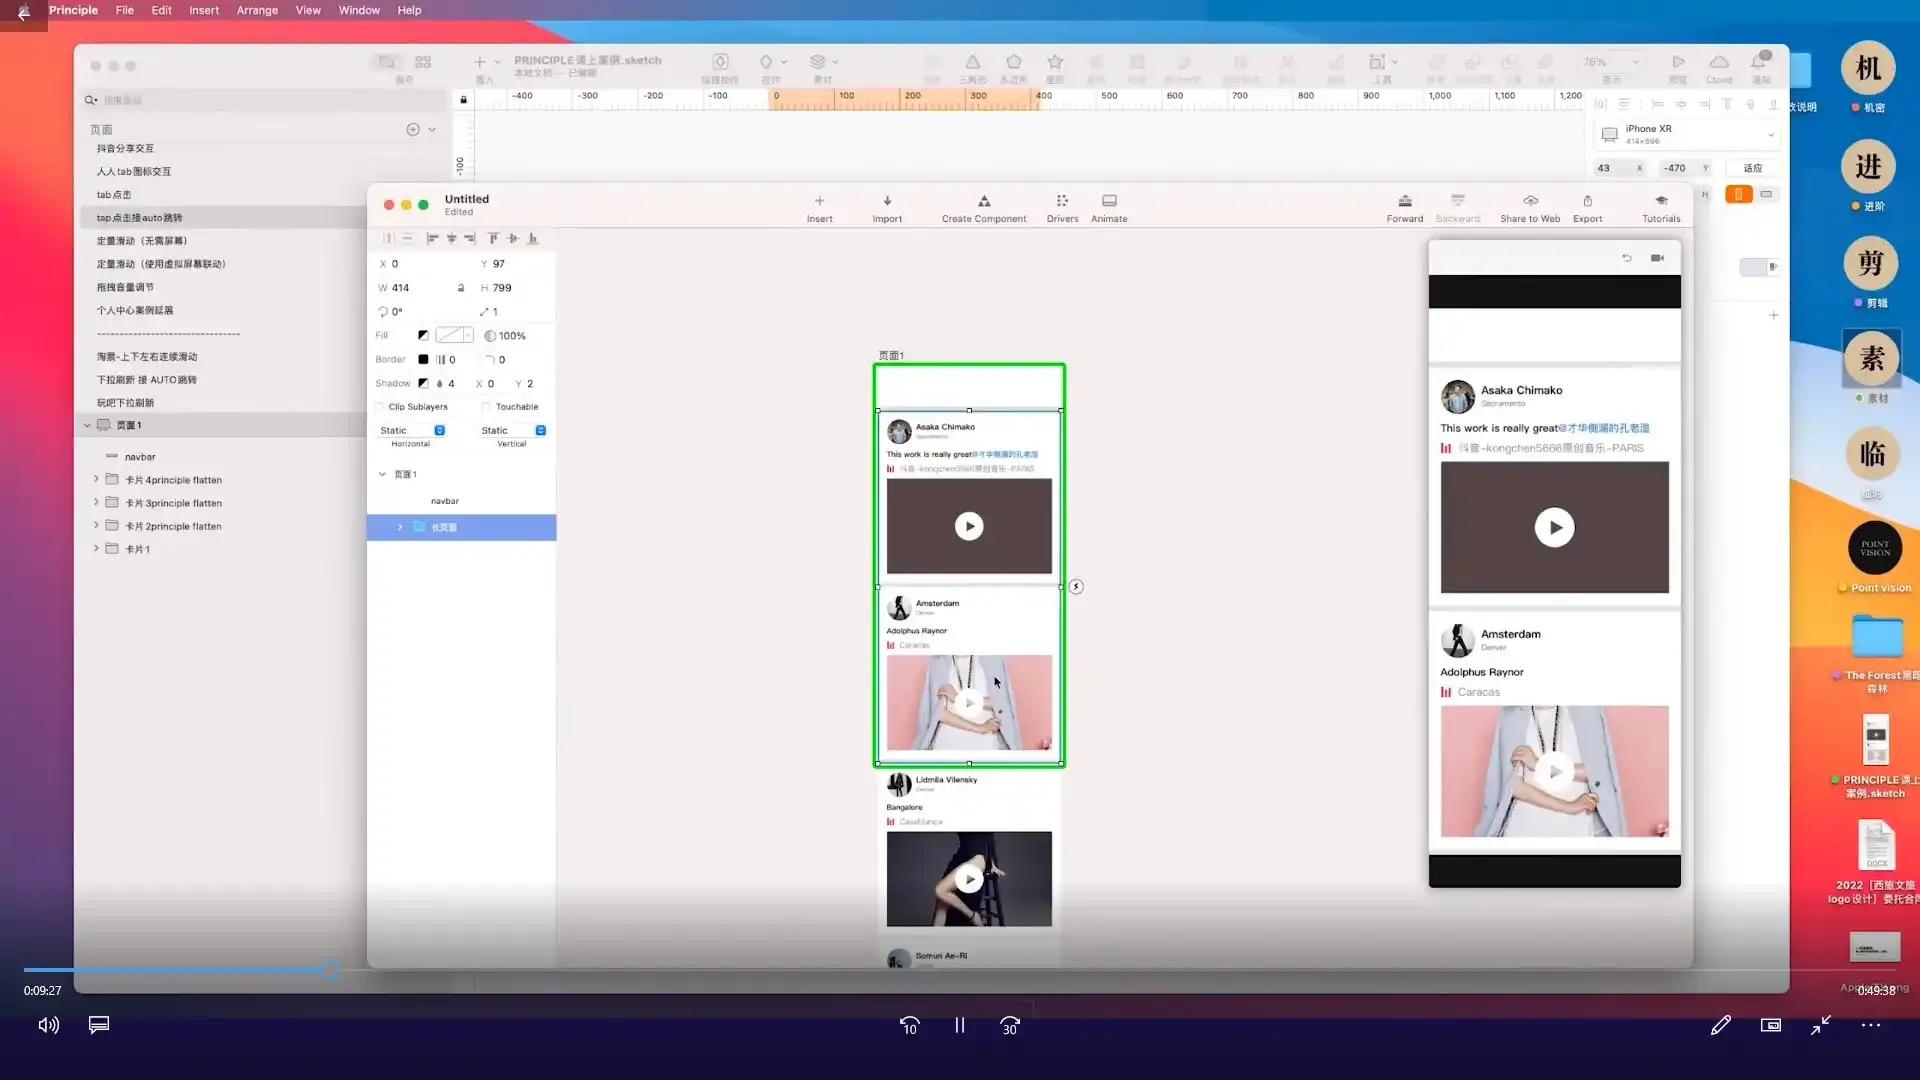Pause the video playback
Screen dimensions: 1920x1080
(x=959, y=1025)
